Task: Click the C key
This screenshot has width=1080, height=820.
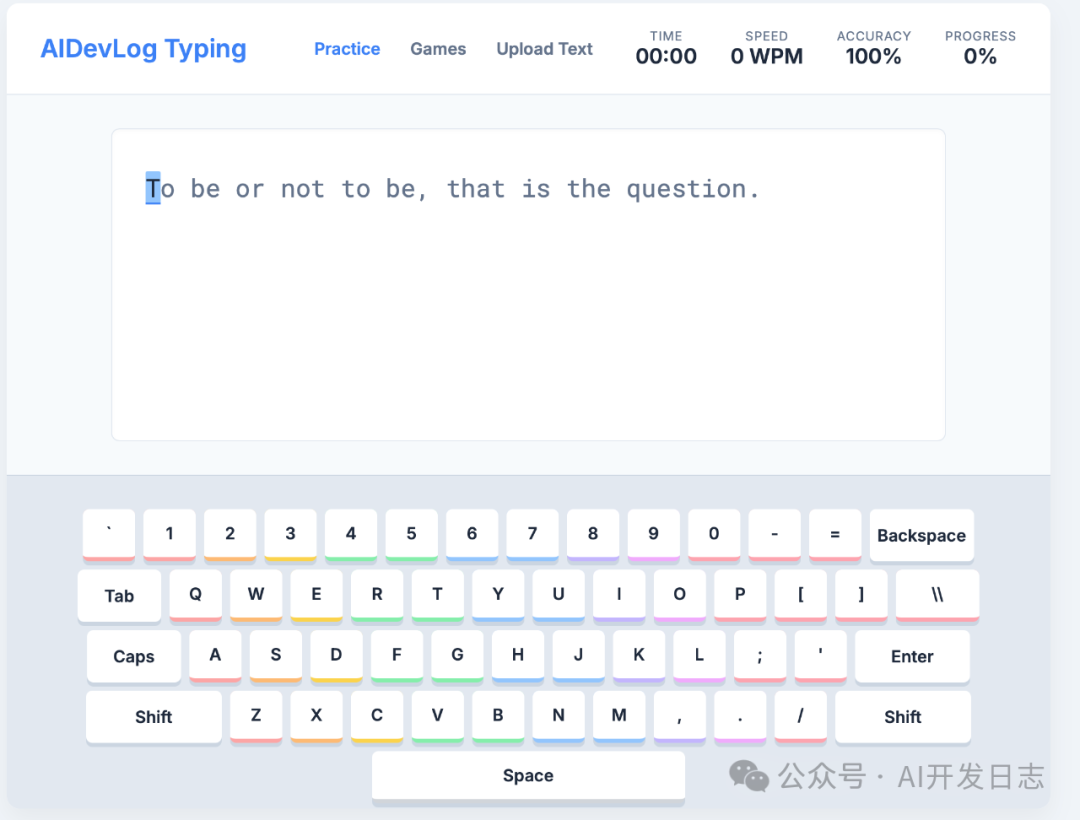Action: (x=377, y=717)
